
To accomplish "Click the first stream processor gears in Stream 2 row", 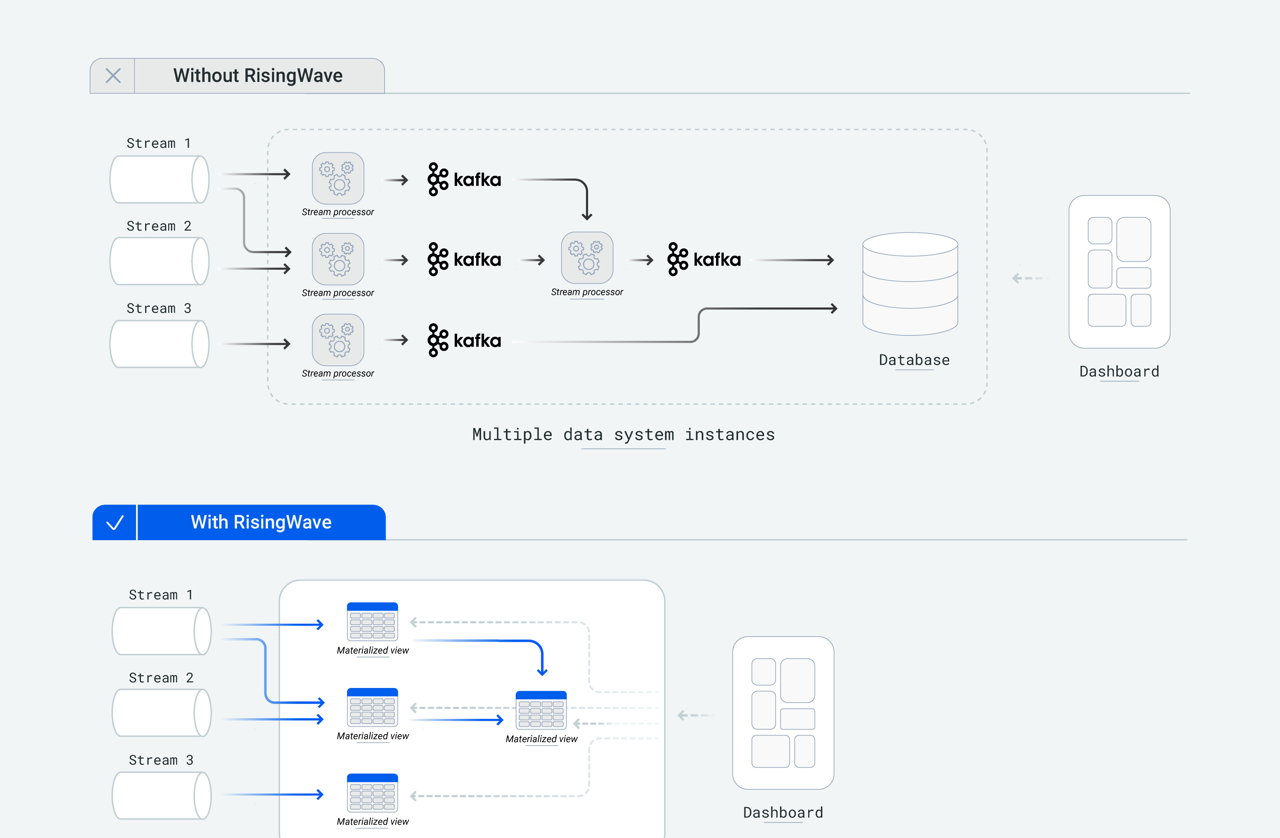I will tap(338, 259).
